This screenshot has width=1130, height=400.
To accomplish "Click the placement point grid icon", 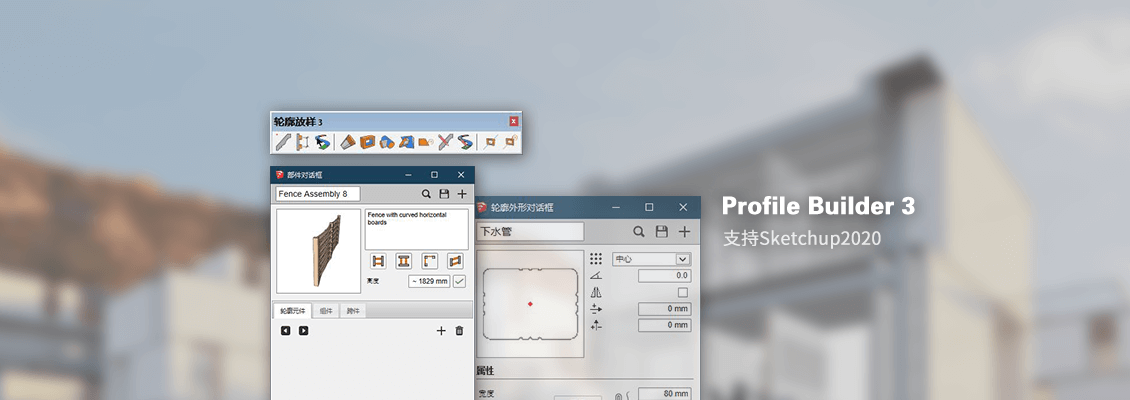I will 596,259.
